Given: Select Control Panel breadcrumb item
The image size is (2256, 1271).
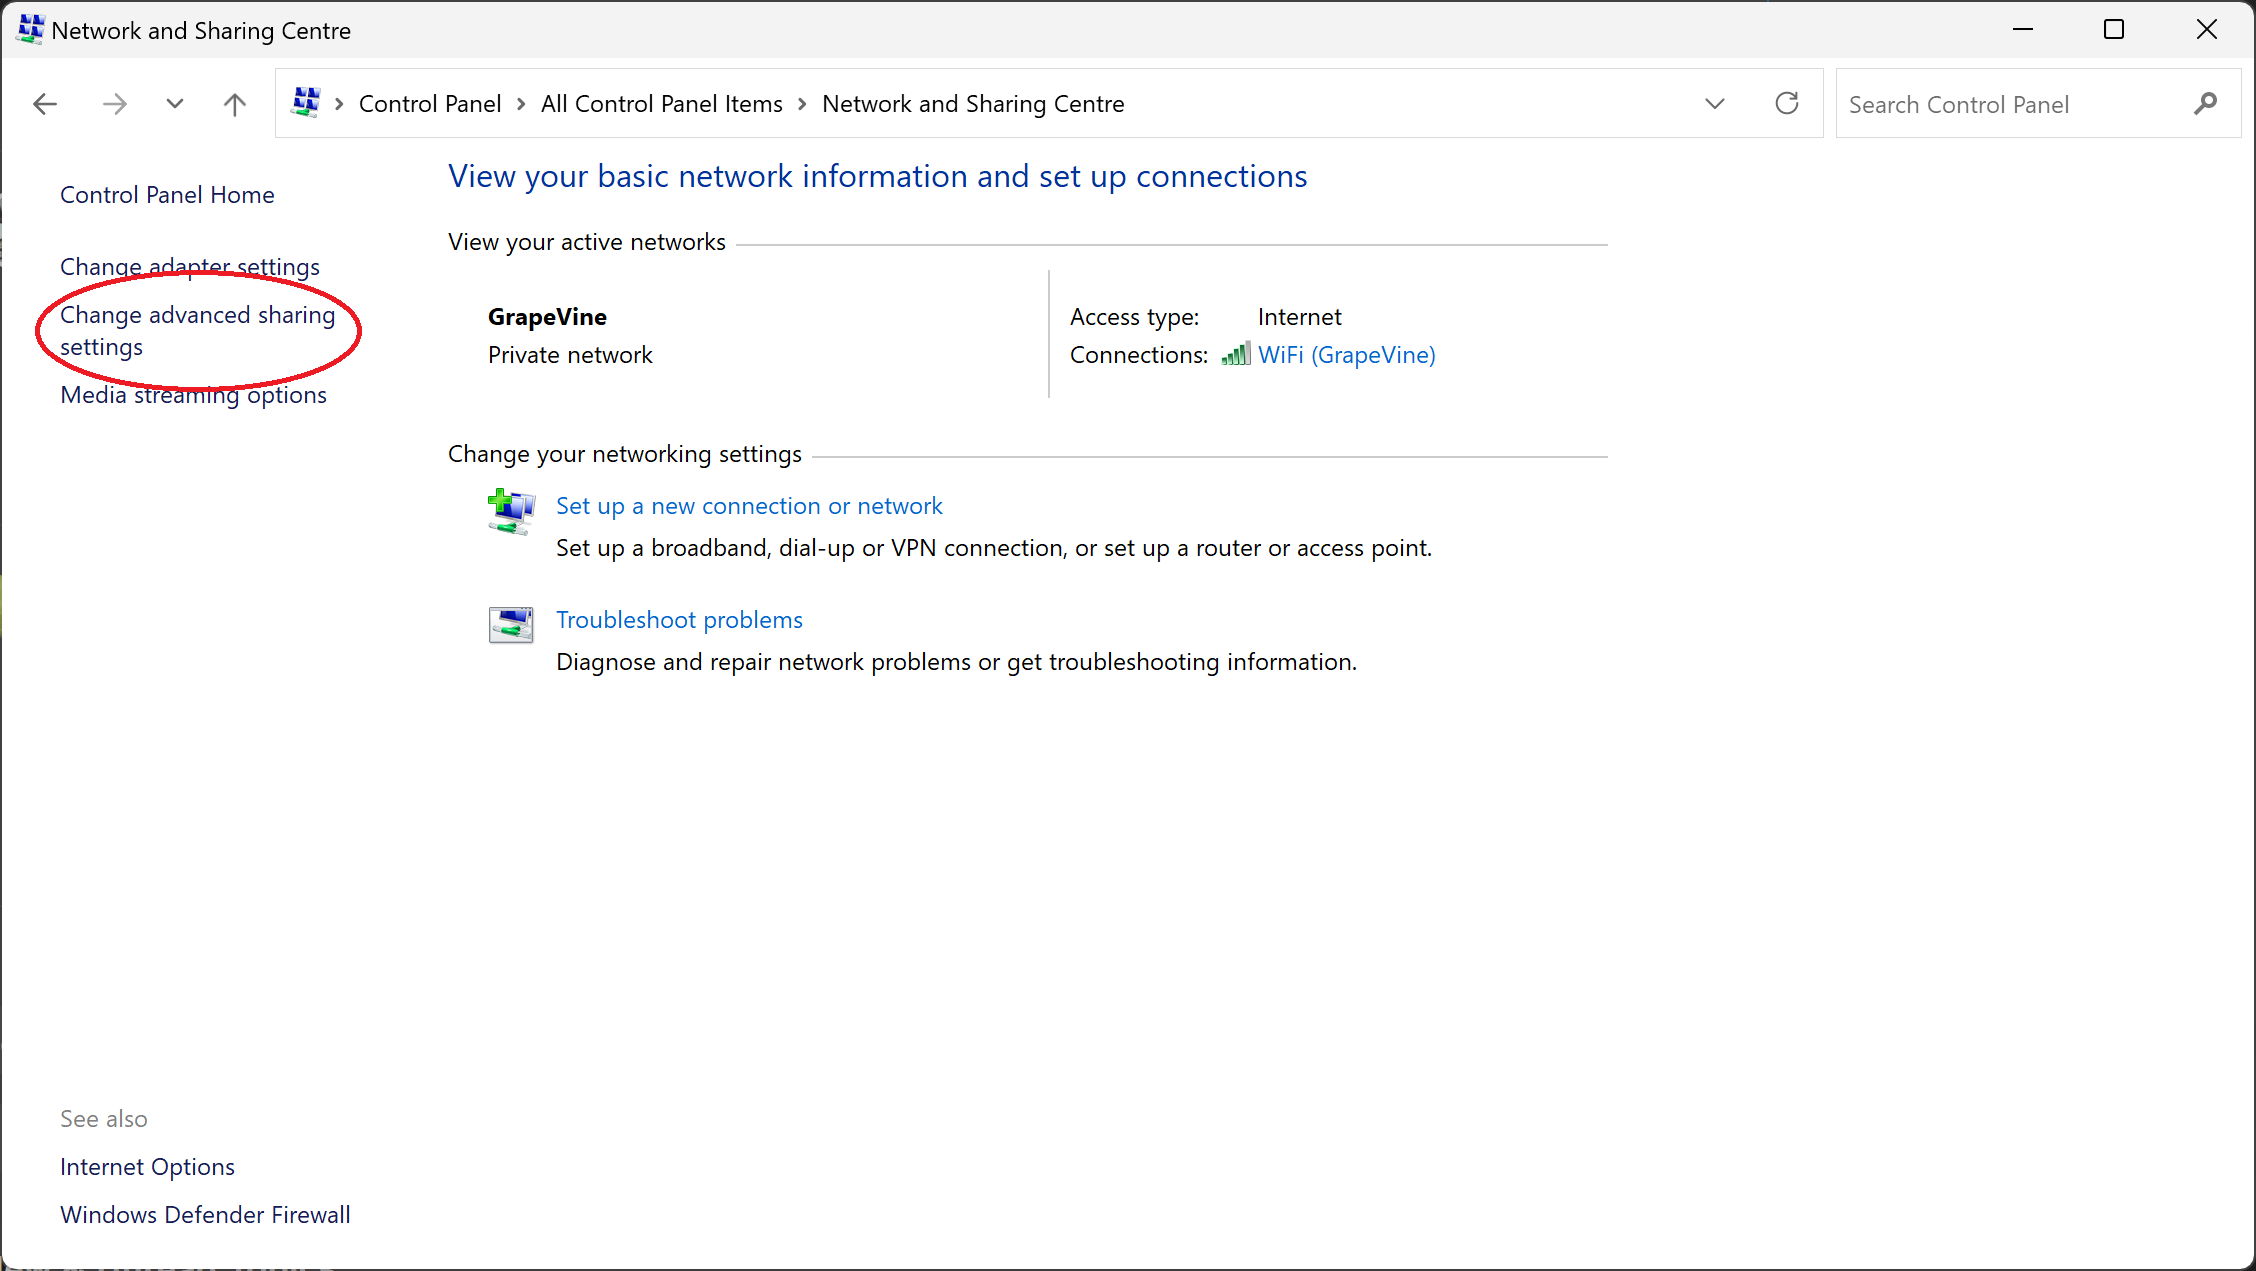Looking at the screenshot, I should pyautogui.click(x=429, y=104).
